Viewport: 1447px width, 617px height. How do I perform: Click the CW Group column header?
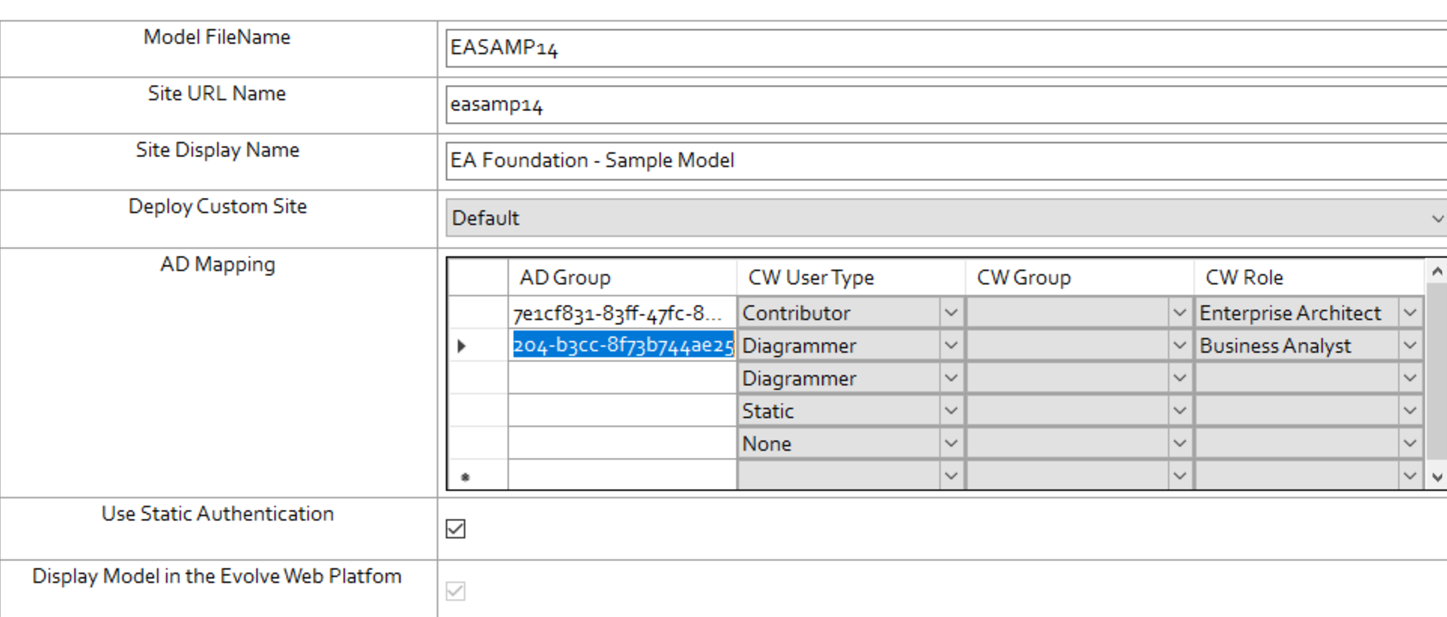1078,278
